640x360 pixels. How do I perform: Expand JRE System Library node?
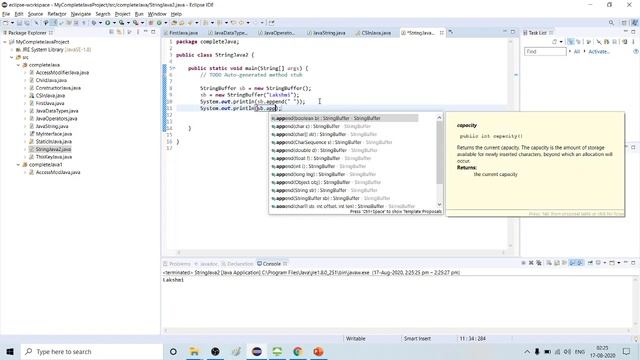click(x=12, y=49)
